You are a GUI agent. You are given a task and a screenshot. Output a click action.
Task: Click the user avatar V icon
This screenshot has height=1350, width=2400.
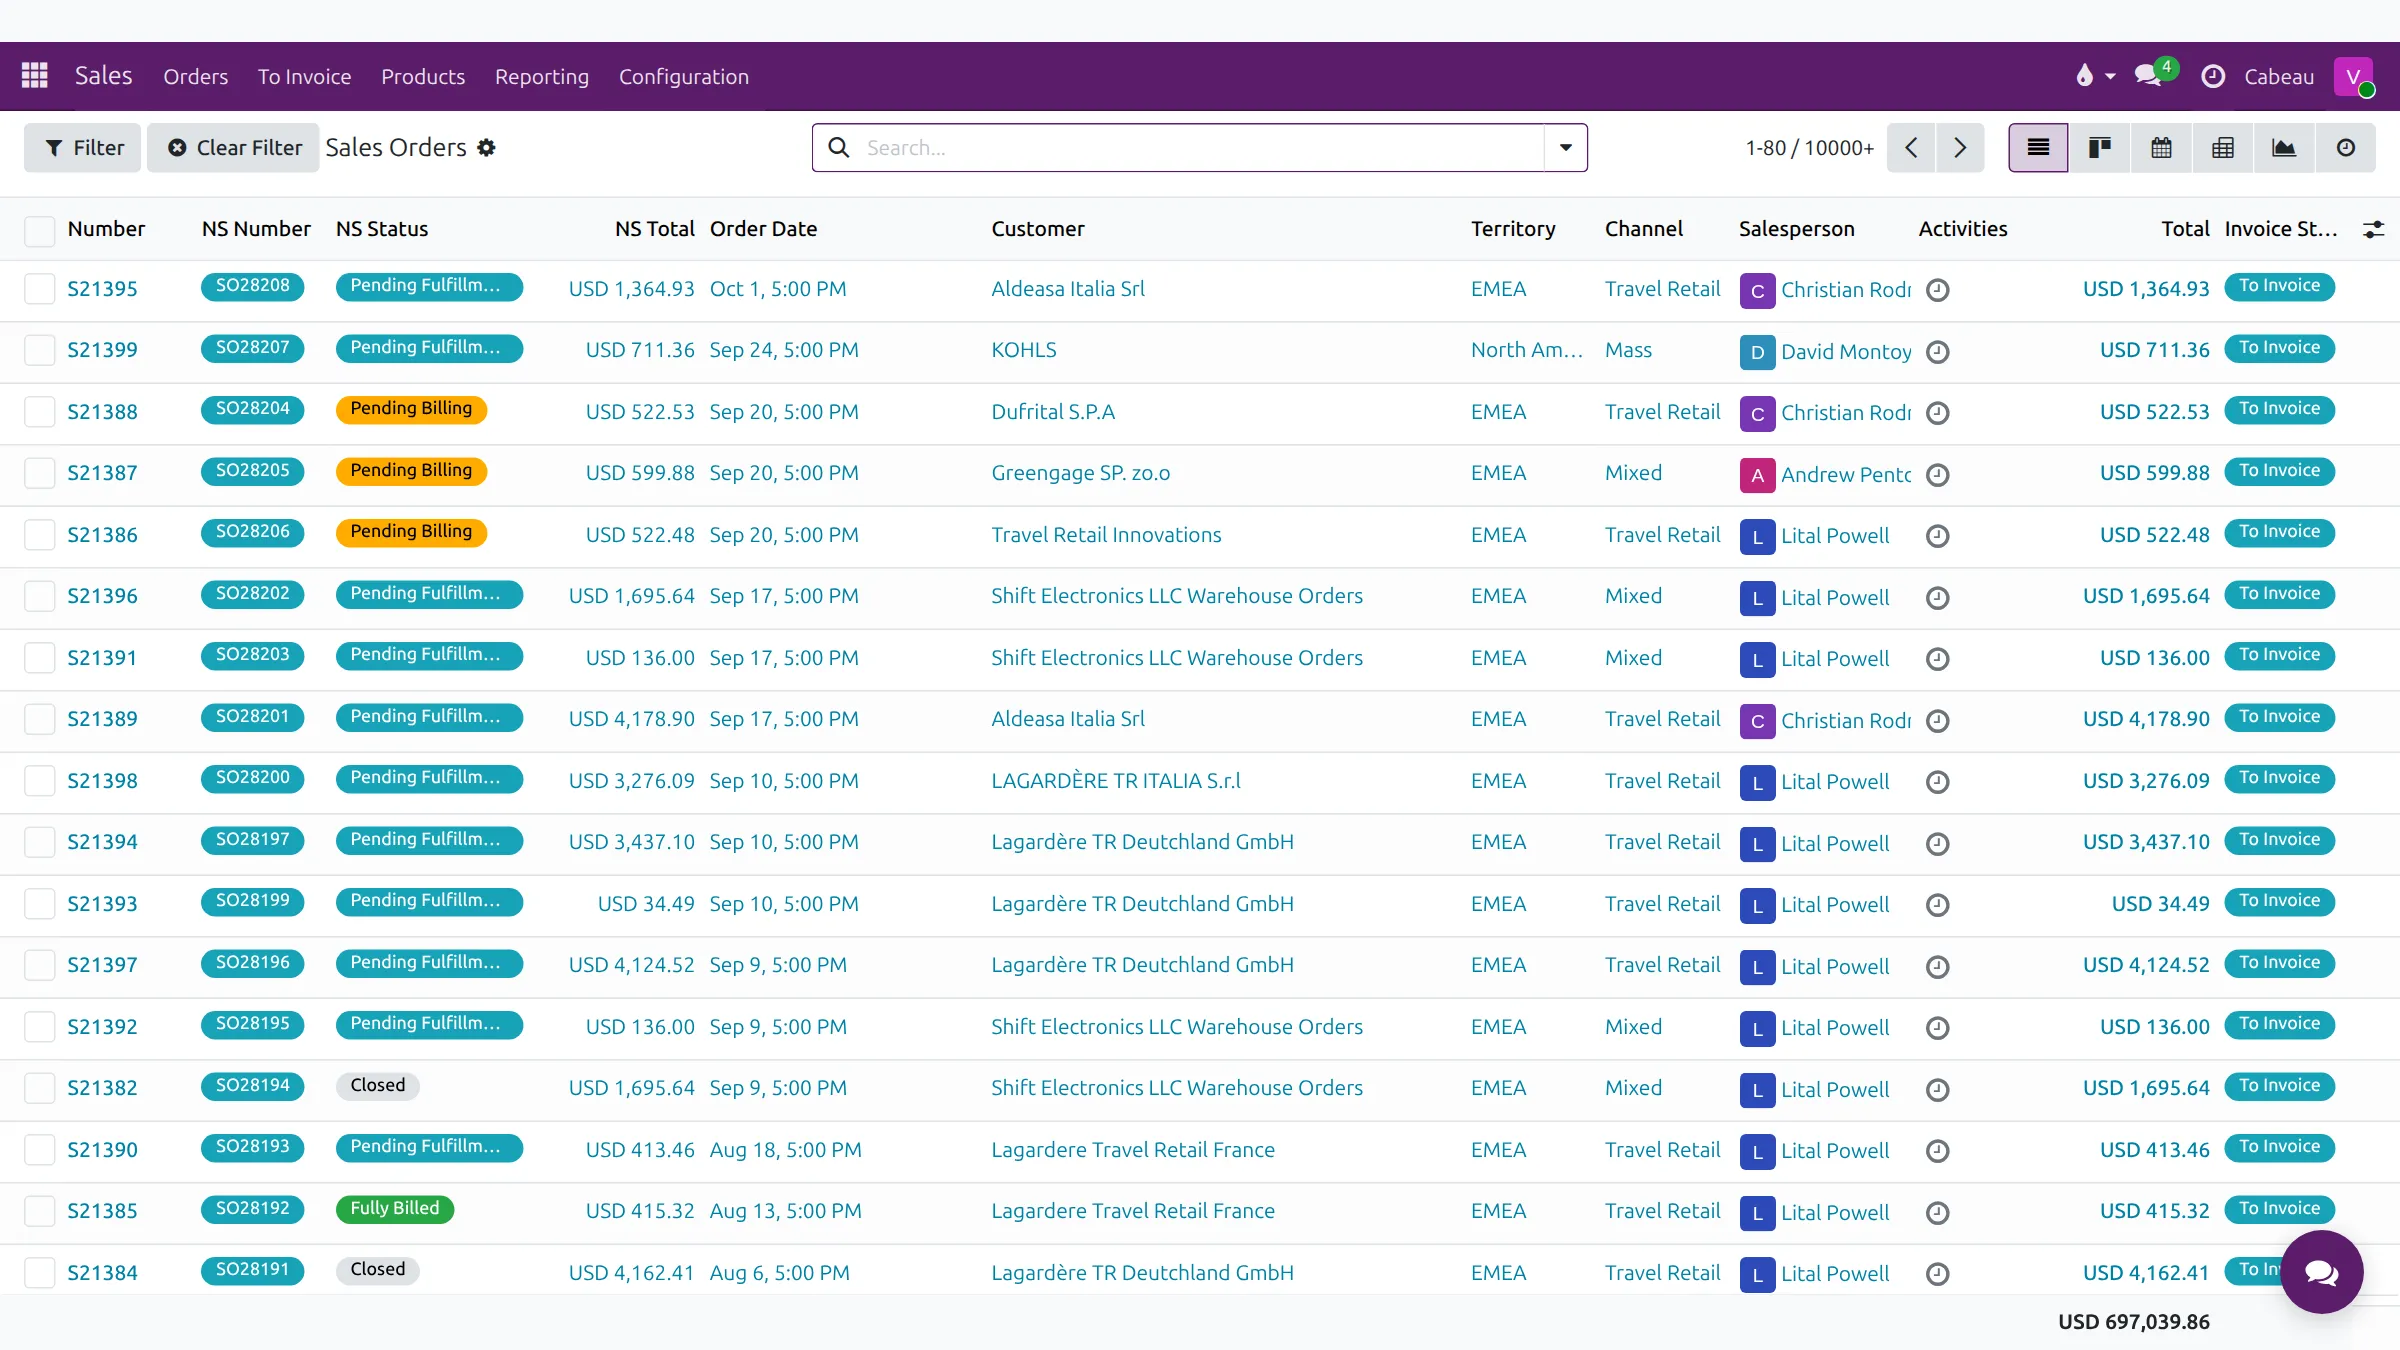click(x=2353, y=76)
